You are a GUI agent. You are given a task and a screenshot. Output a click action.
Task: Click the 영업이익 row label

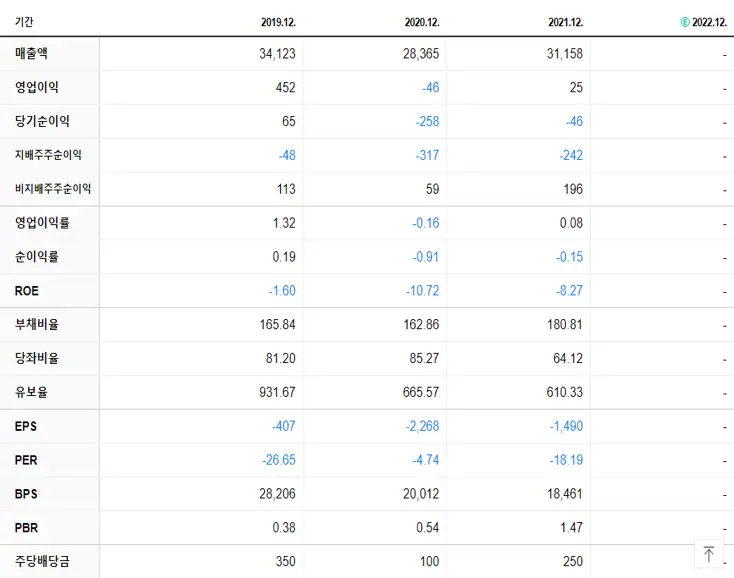click(37, 87)
